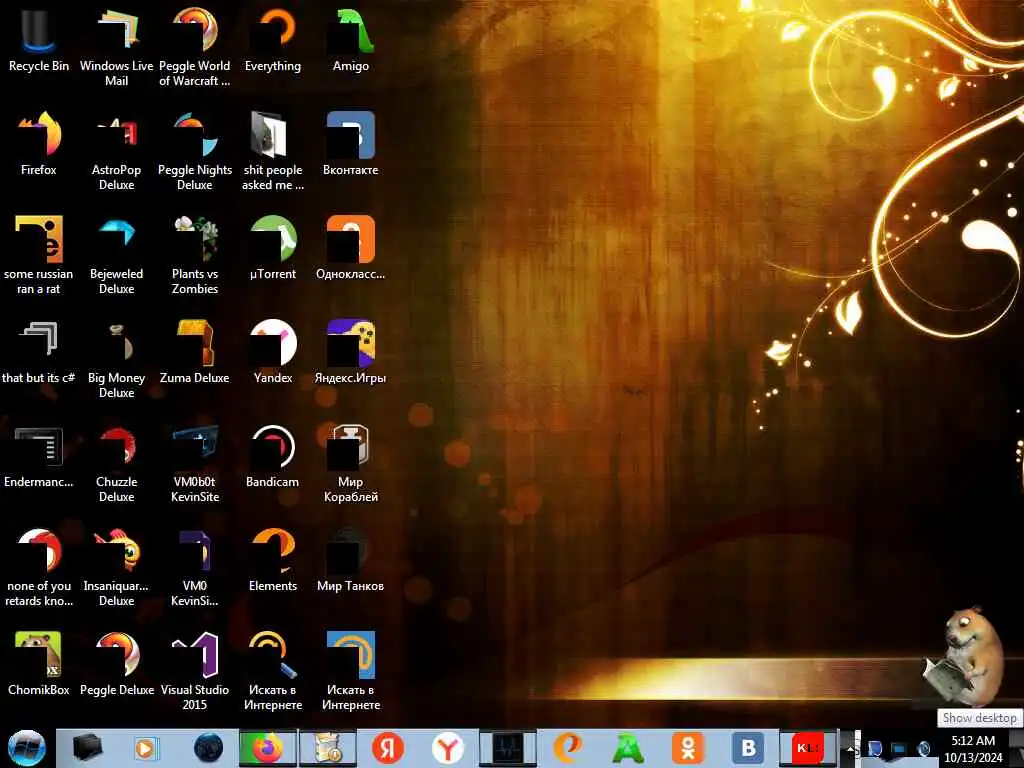This screenshot has width=1024, height=768.
Task: Click the Show desktop button
Action: pos(1019,748)
